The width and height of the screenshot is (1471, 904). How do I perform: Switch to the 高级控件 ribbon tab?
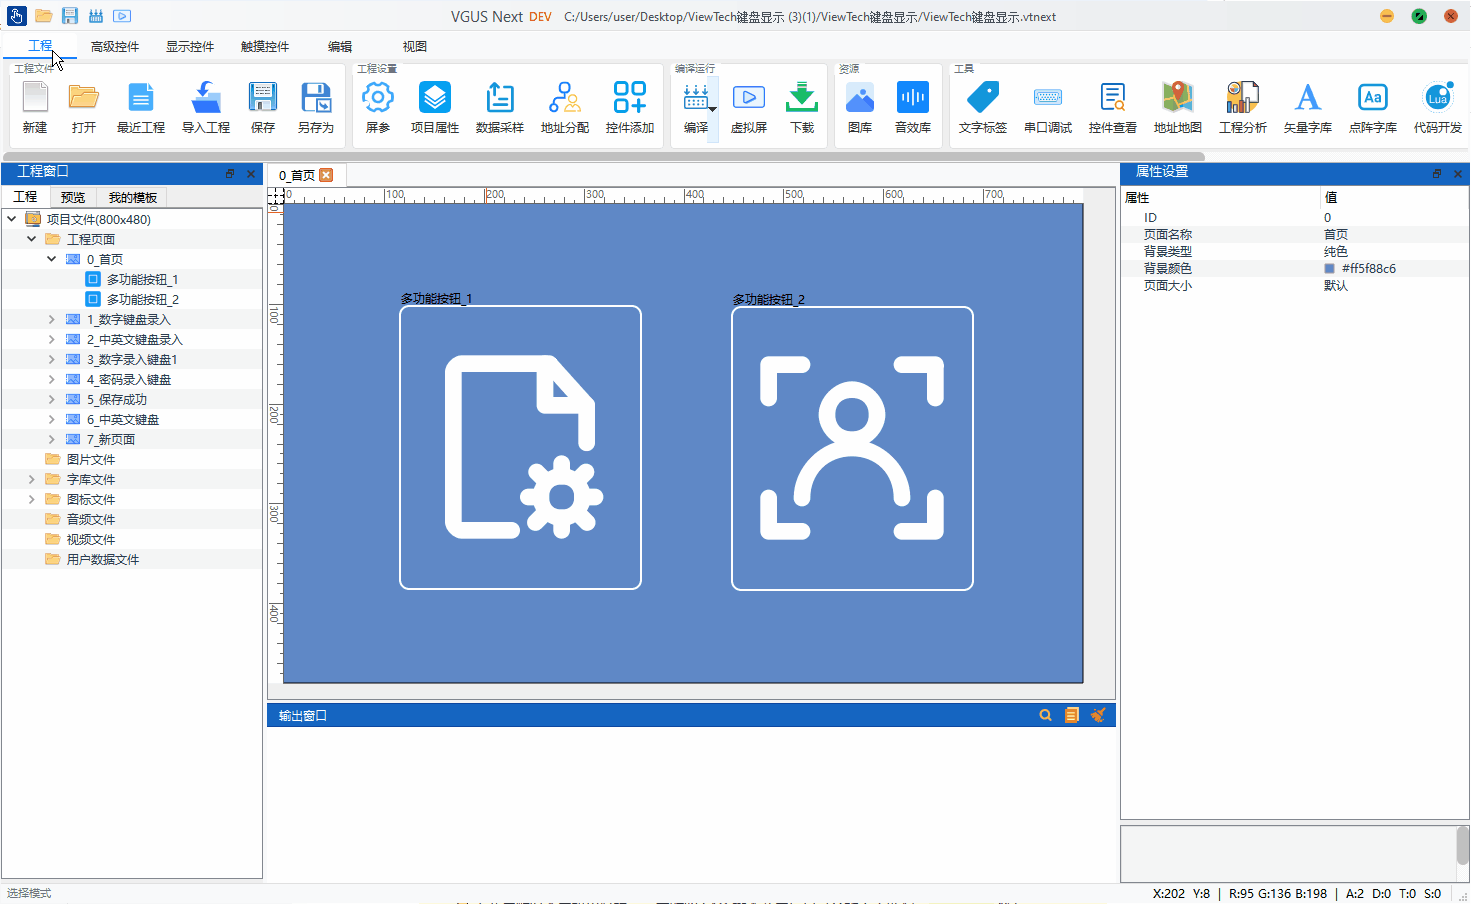click(x=115, y=47)
